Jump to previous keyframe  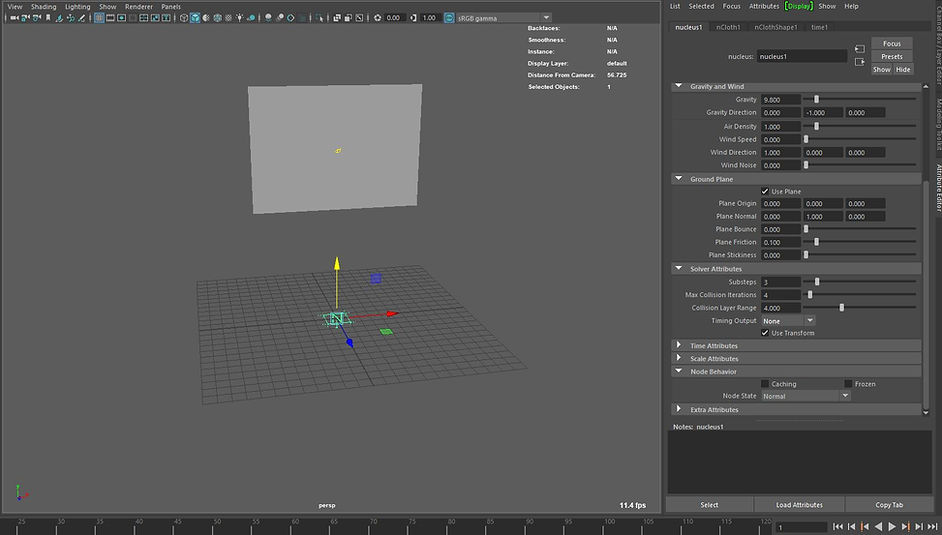865,527
